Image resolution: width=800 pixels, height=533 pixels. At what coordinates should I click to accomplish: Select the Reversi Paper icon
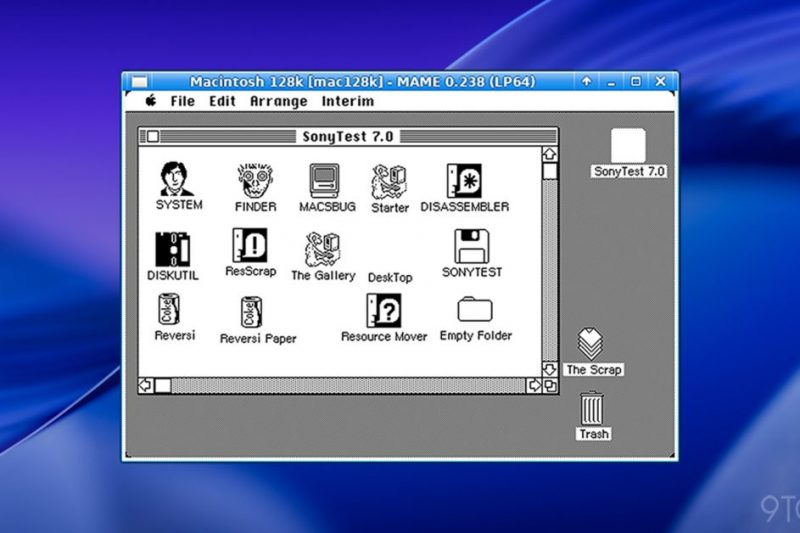coord(251,312)
